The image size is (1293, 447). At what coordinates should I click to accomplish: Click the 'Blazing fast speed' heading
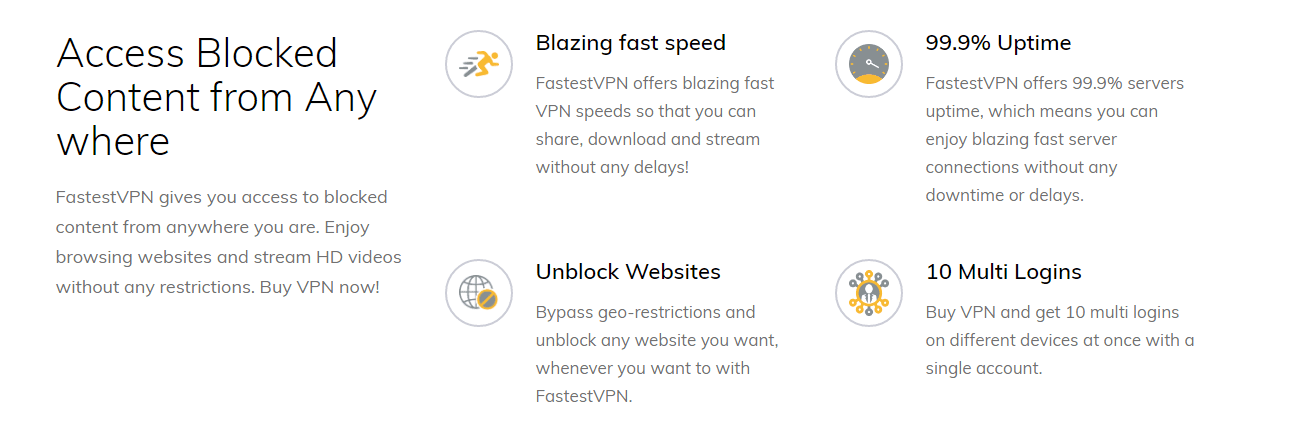click(630, 43)
